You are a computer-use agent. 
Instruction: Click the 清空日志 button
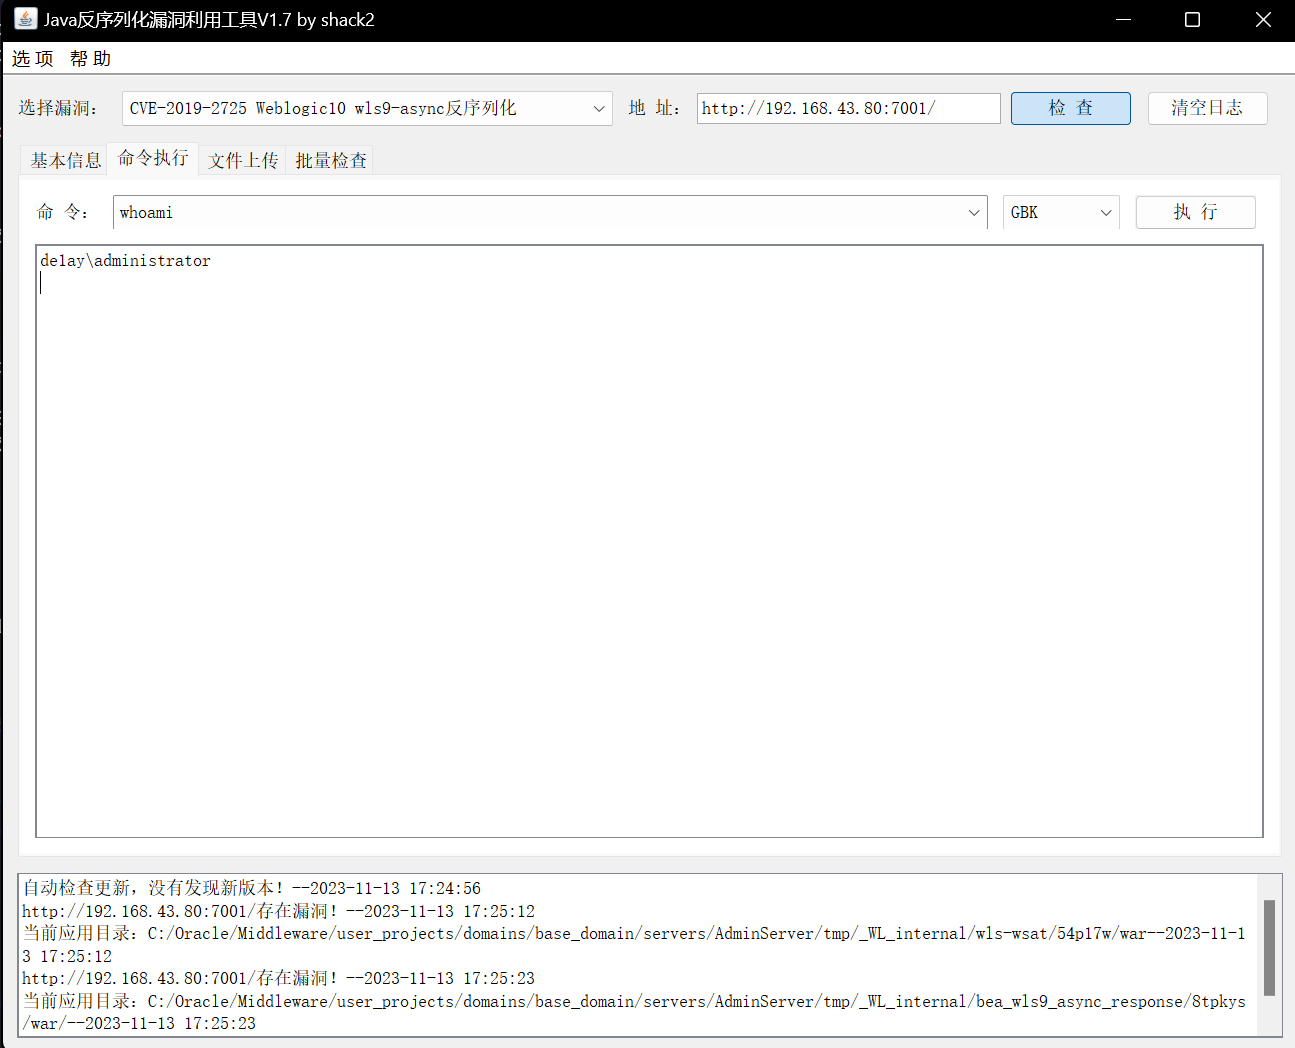(x=1207, y=108)
